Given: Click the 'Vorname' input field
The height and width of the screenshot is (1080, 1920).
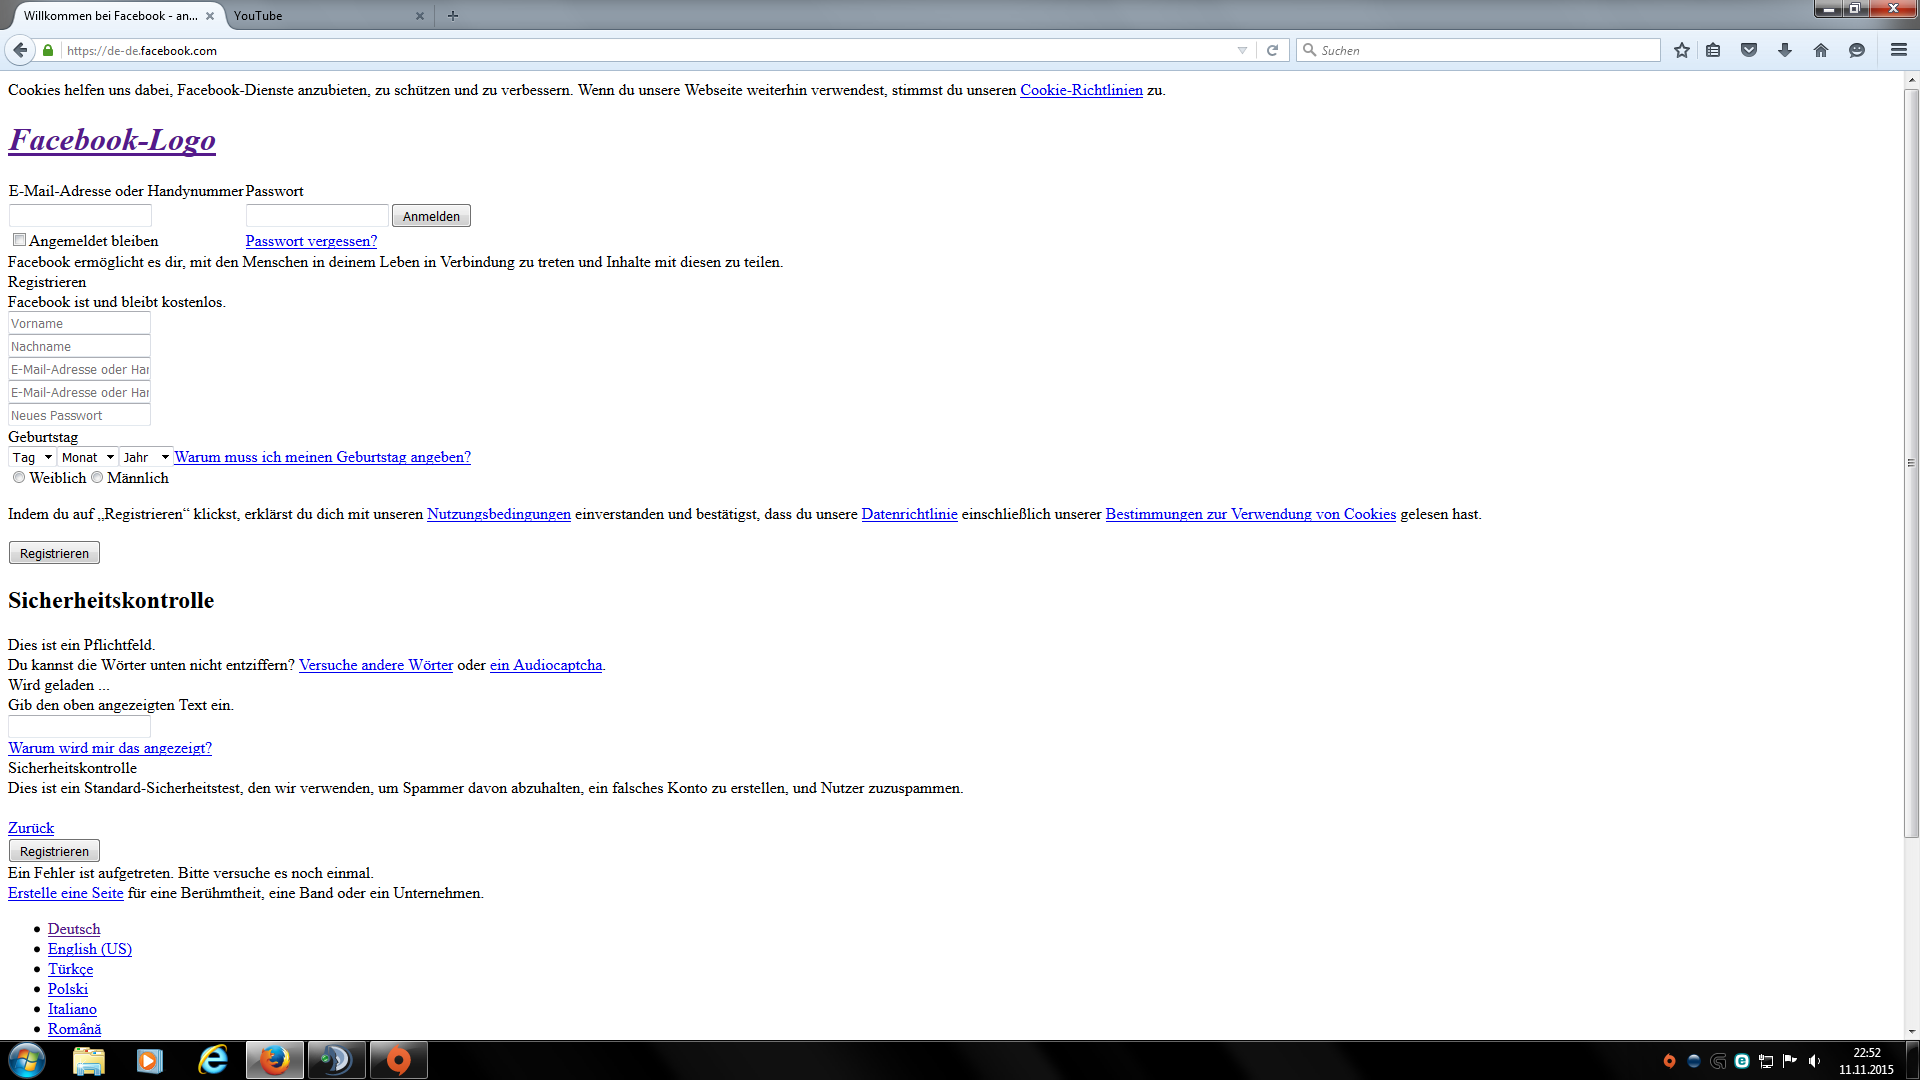Looking at the screenshot, I should click(79, 323).
